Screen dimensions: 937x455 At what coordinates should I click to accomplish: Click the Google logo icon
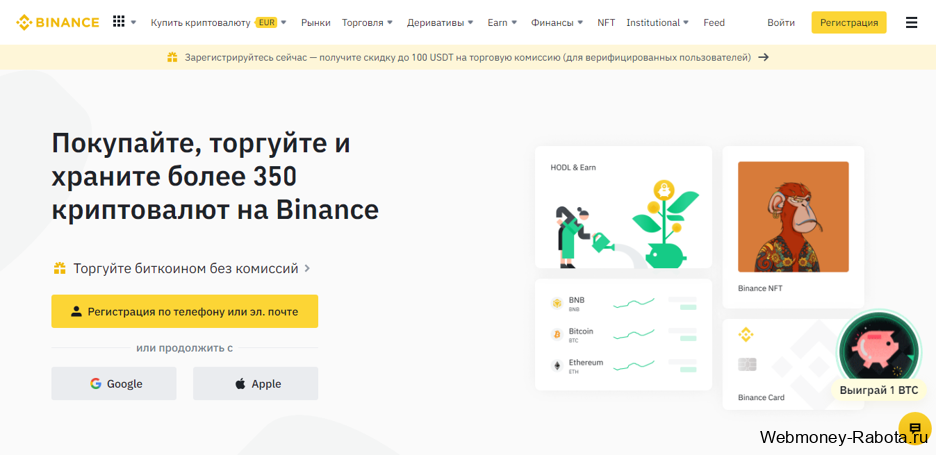[x=96, y=383]
